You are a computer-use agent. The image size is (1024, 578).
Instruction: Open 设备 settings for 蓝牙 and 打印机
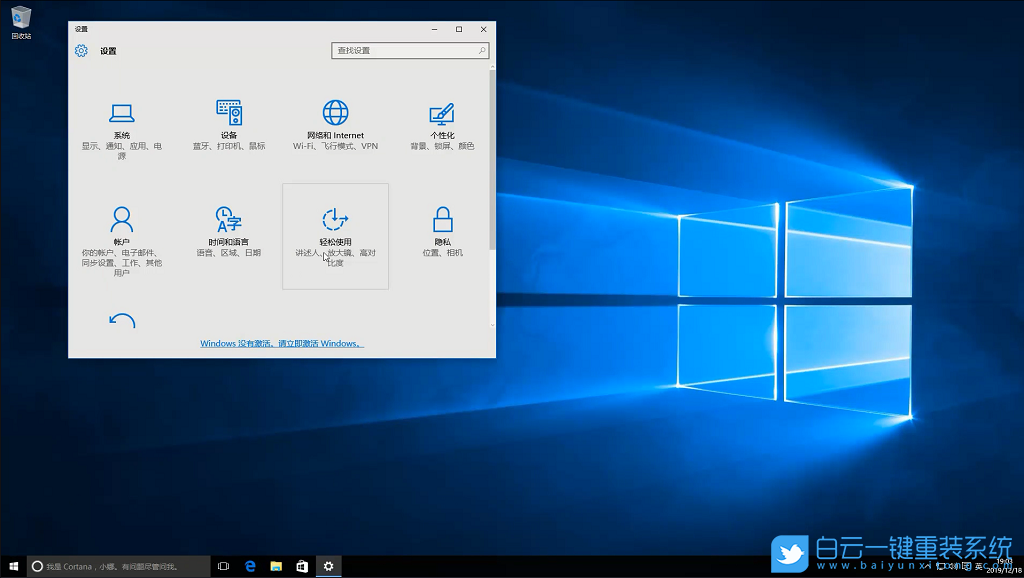[x=229, y=125]
